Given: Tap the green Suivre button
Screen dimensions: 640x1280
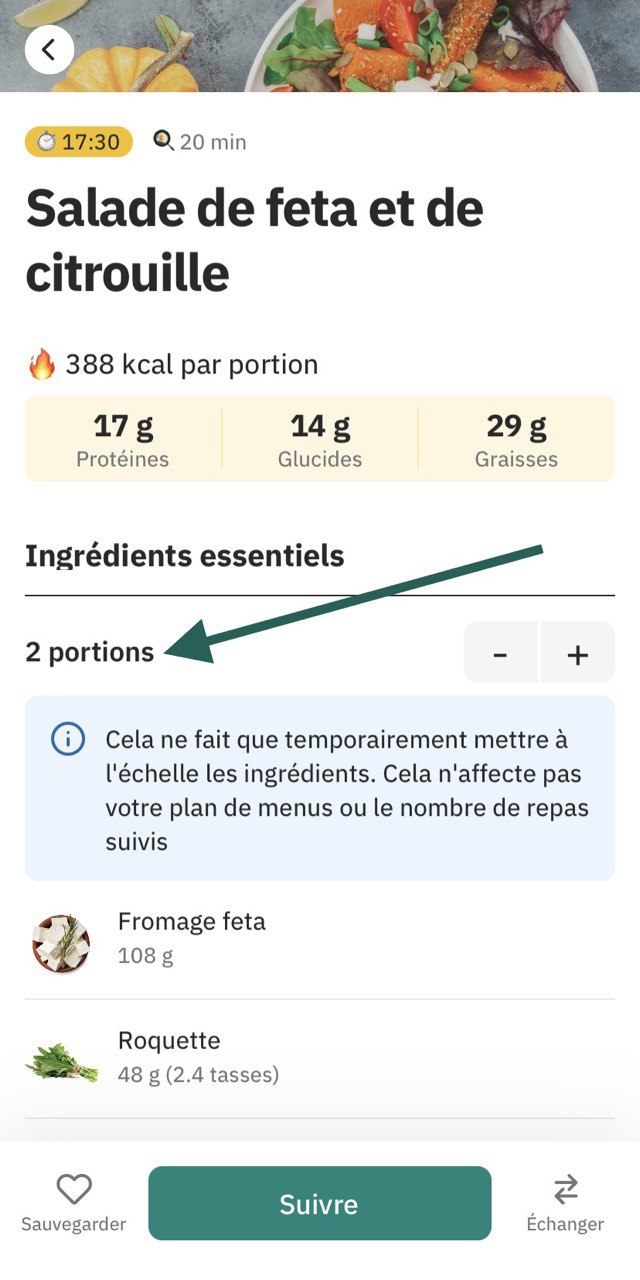Looking at the screenshot, I should (320, 1204).
